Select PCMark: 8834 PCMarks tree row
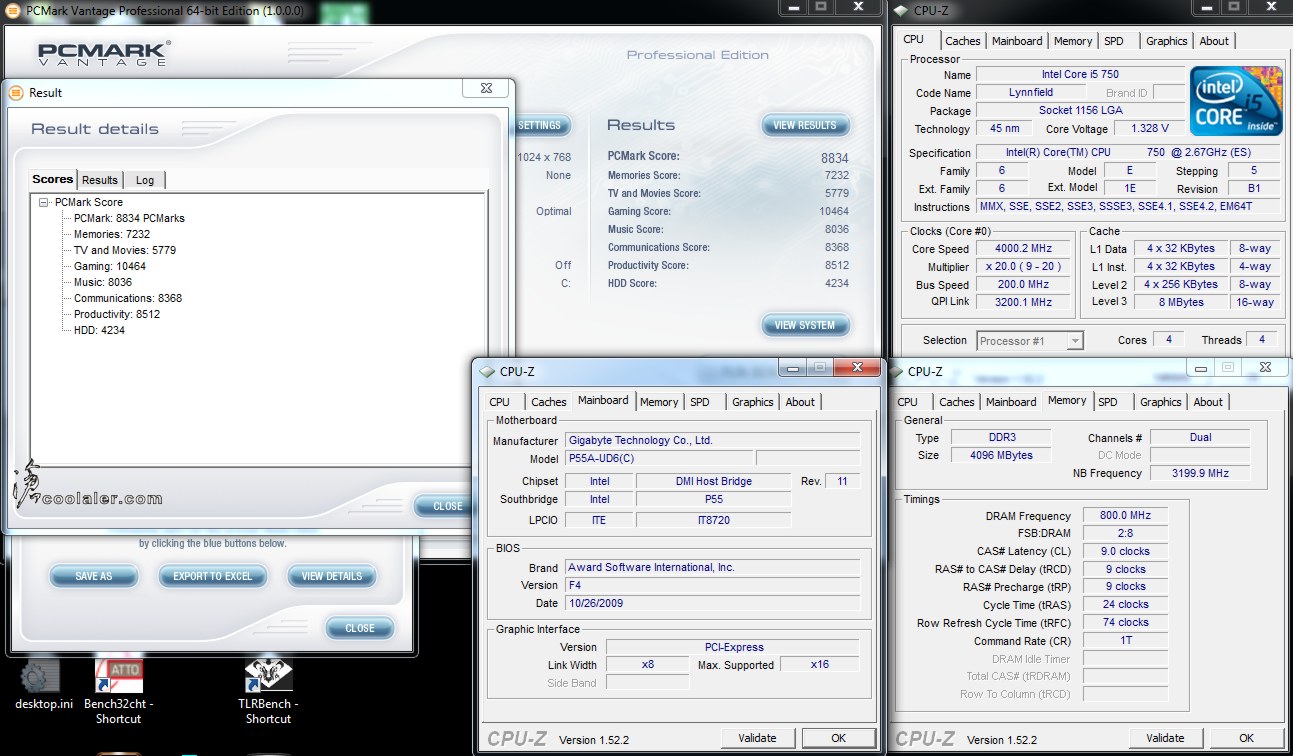Viewport: 1293px width, 756px height. [129, 218]
